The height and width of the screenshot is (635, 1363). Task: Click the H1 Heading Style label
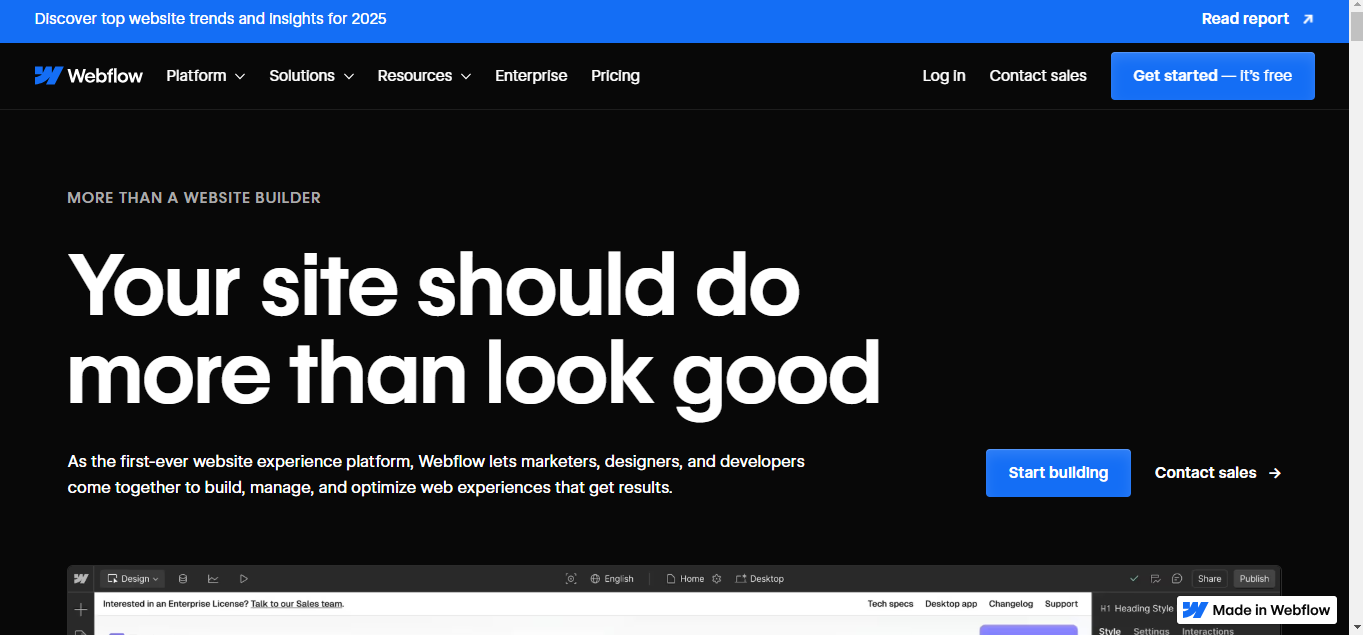[1137, 608]
